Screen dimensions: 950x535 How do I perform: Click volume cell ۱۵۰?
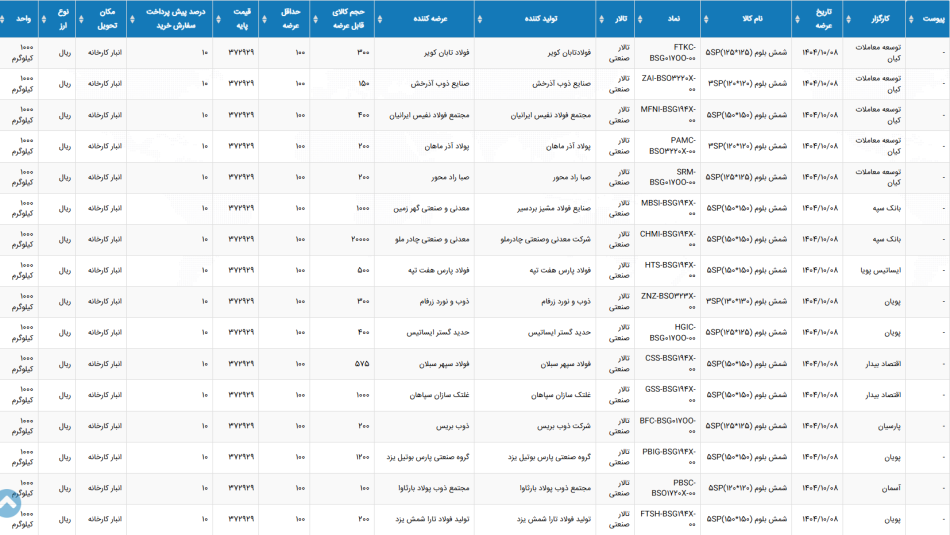[x=364, y=84]
